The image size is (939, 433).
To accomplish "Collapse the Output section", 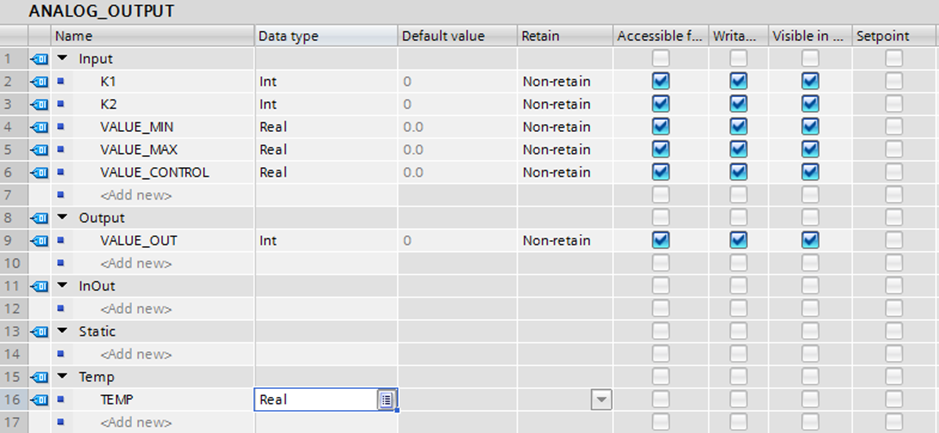I will point(62,218).
